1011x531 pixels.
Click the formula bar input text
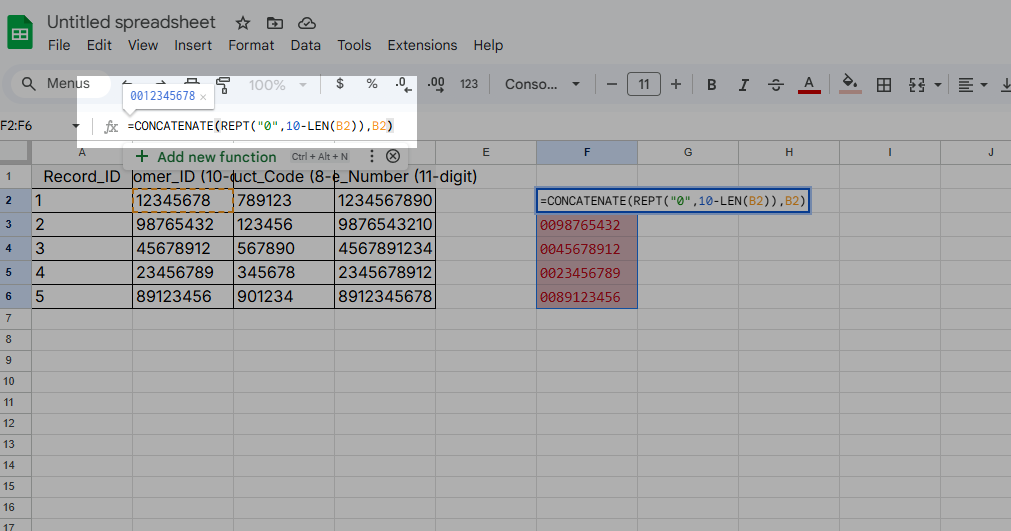click(260, 126)
